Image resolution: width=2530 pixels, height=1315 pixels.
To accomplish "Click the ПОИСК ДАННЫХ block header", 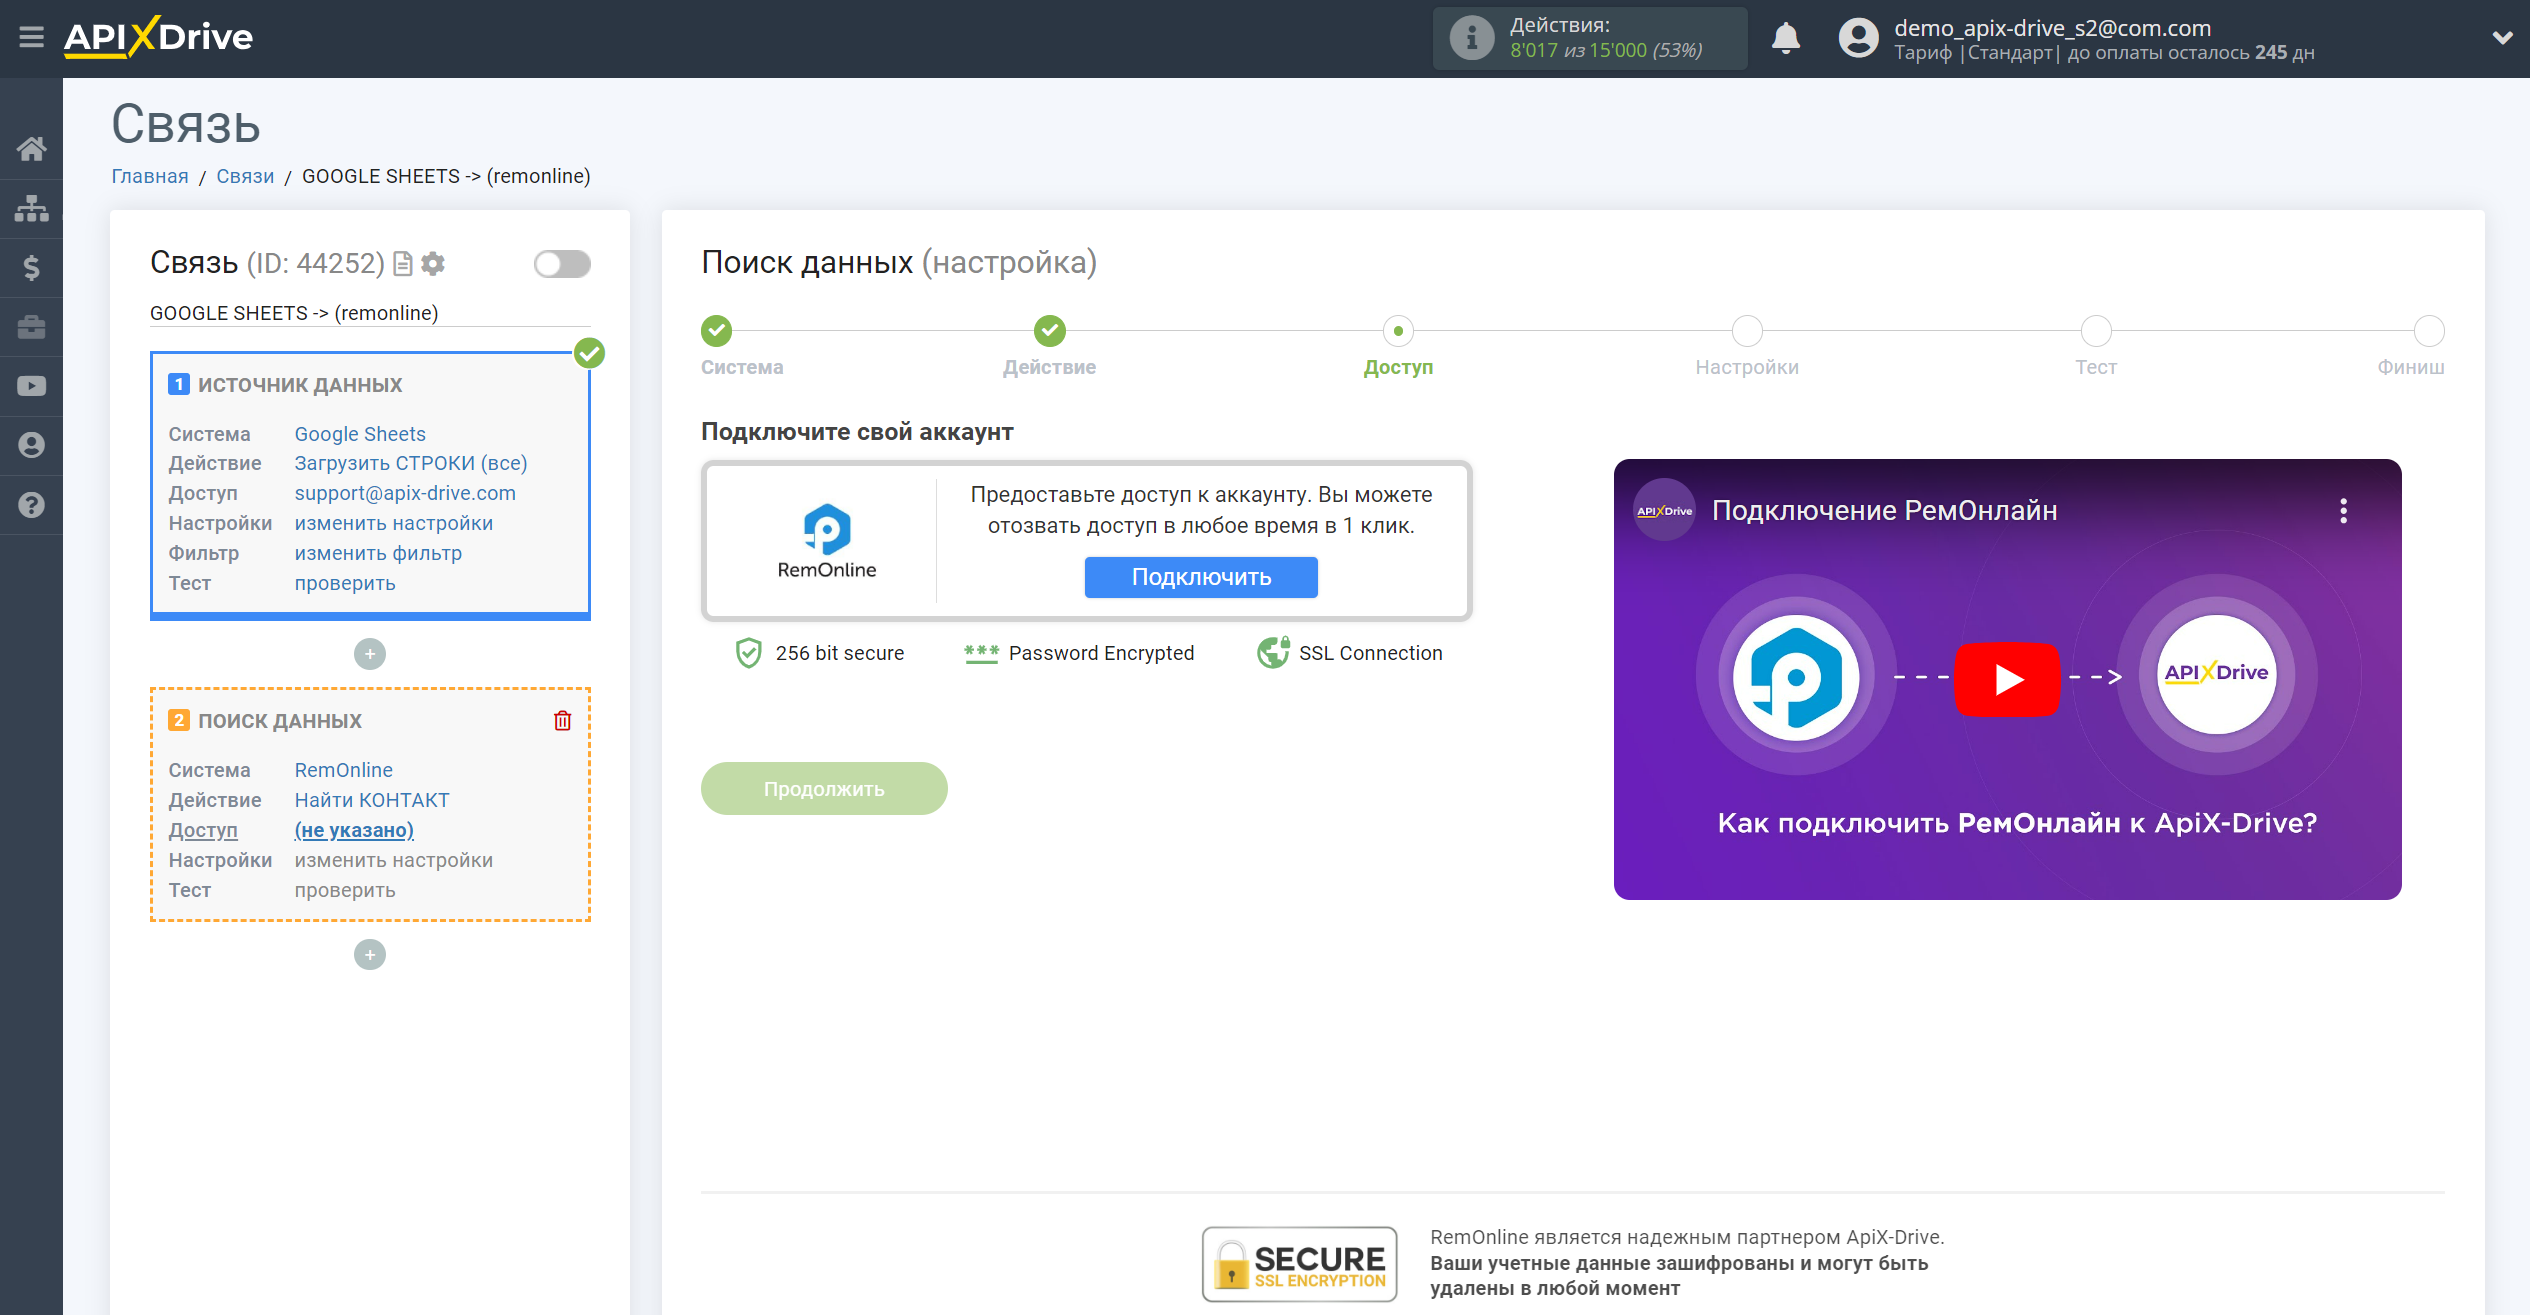I will coord(280,721).
